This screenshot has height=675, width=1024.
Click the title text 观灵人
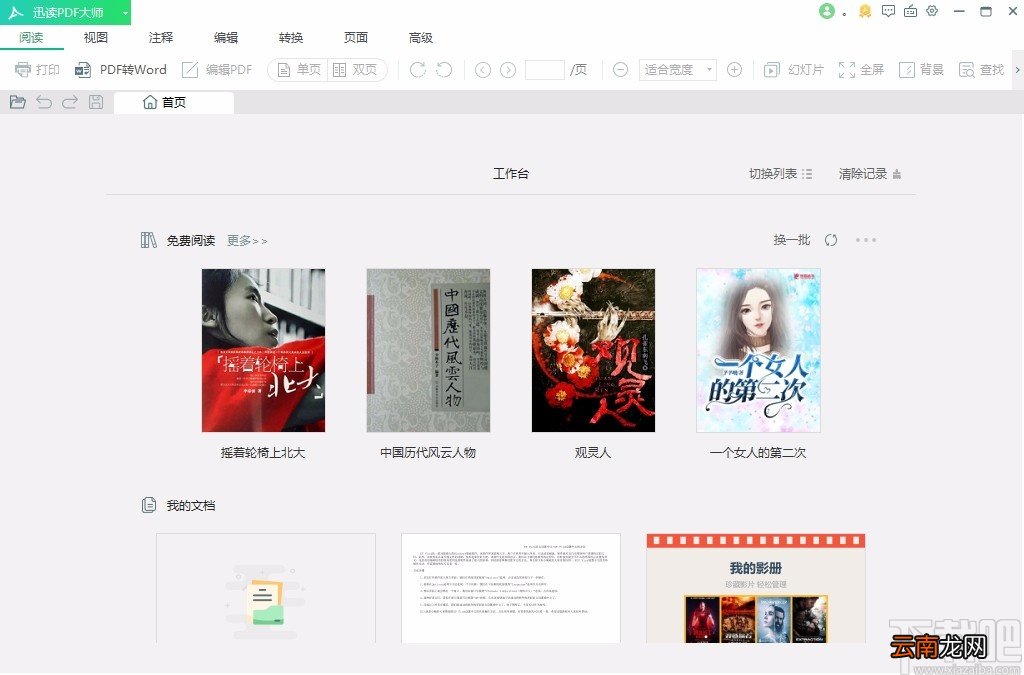click(x=593, y=452)
